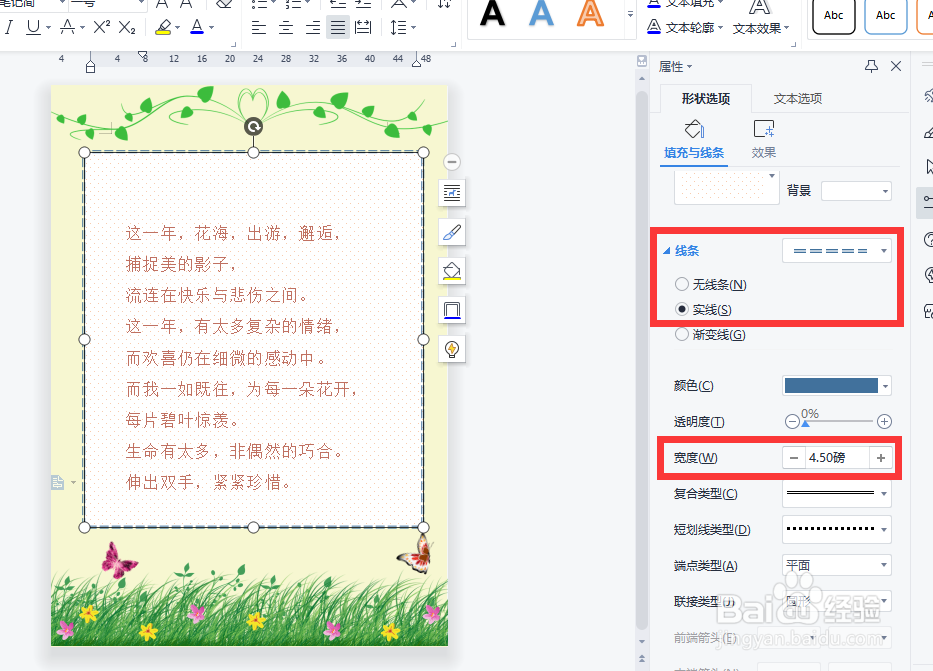Open Text Effects (文本效果) menu
The width and height of the screenshot is (933, 671).
761,27
